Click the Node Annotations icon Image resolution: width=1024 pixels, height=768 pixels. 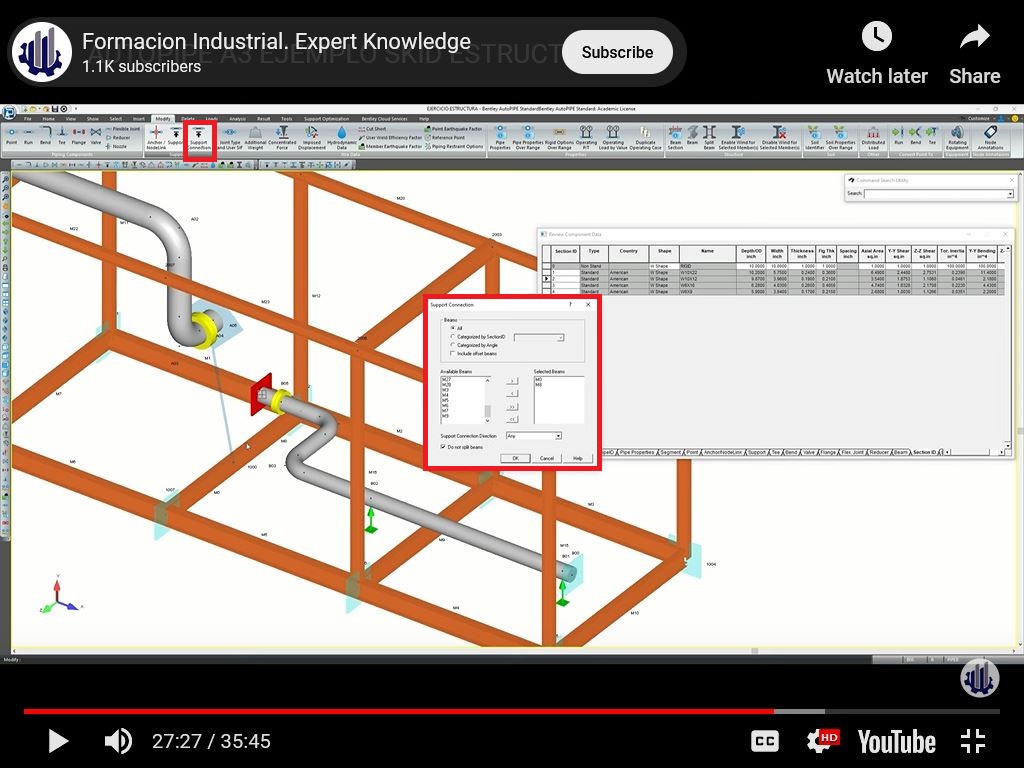click(990, 138)
